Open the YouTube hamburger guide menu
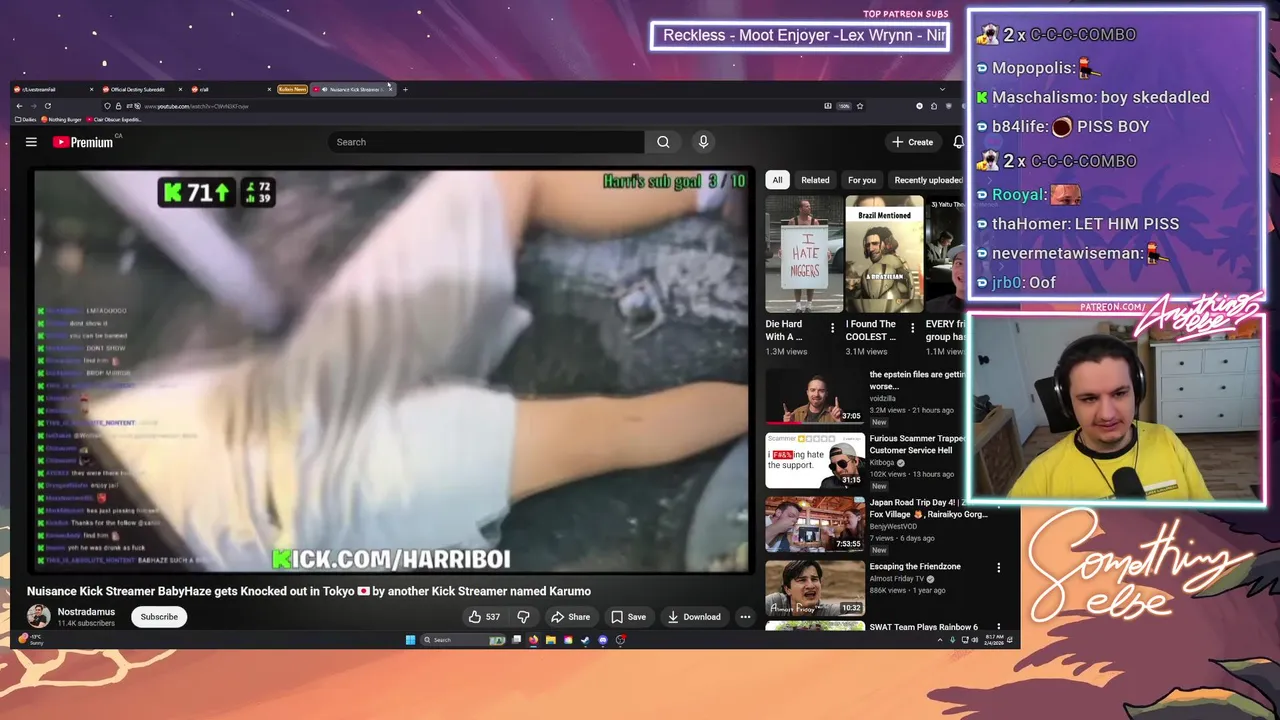This screenshot has width=1280, height=720. click(31, 142)
